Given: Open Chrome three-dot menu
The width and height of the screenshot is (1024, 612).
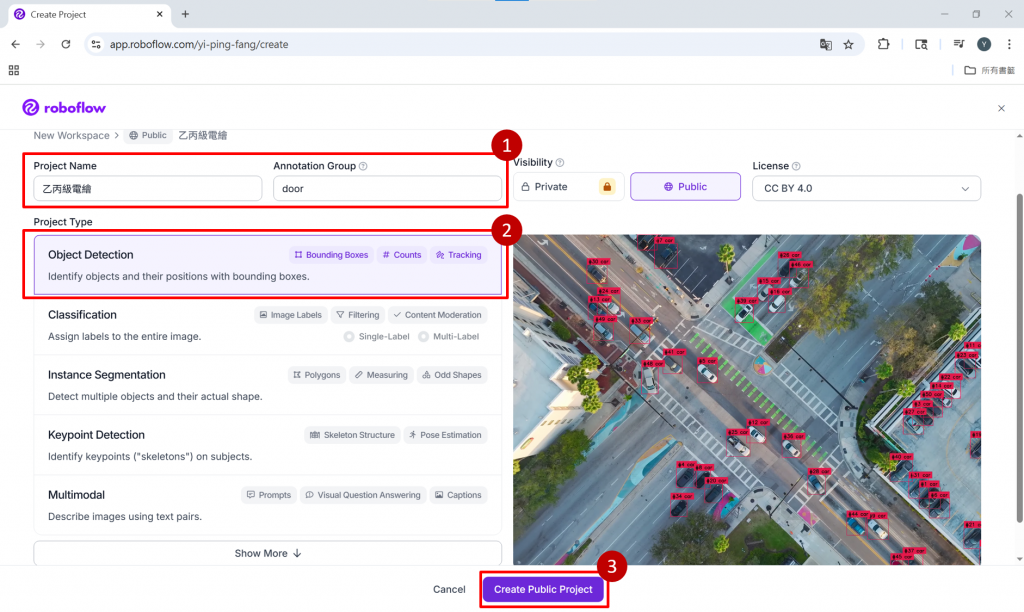Looking at the screenshot, I should point(1009,44).
